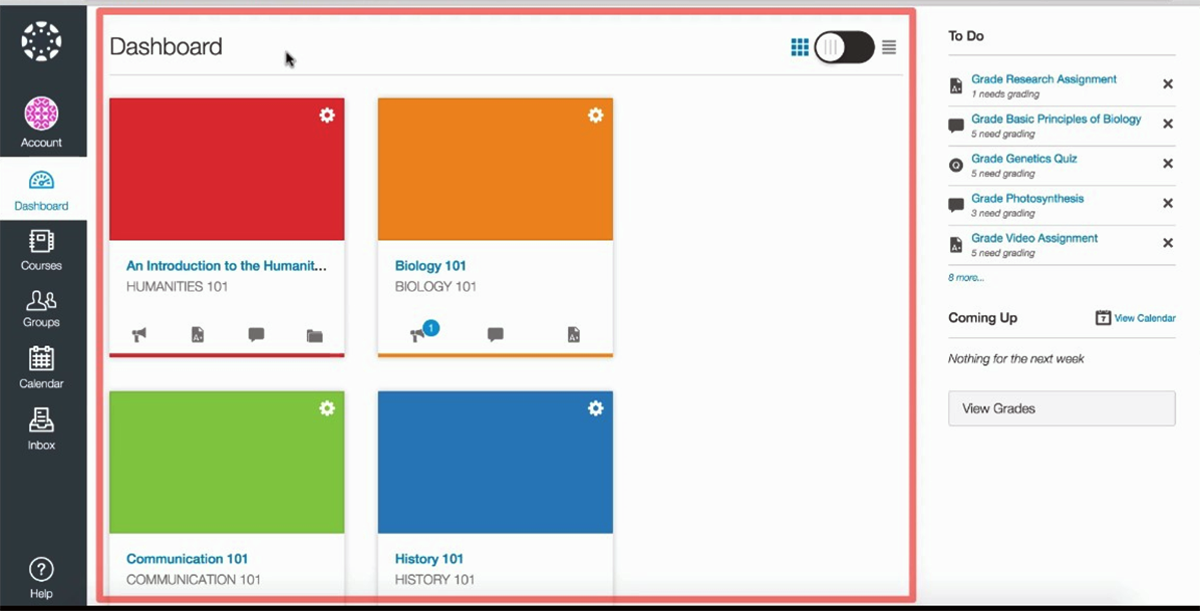The height and width of the screenshot is (611, 1200).
Task: Select the list view icon
Action: 889,47
